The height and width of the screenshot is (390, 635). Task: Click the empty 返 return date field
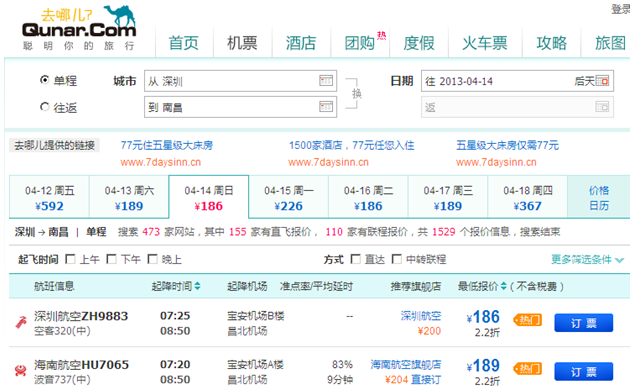click(x=517, y=107)
